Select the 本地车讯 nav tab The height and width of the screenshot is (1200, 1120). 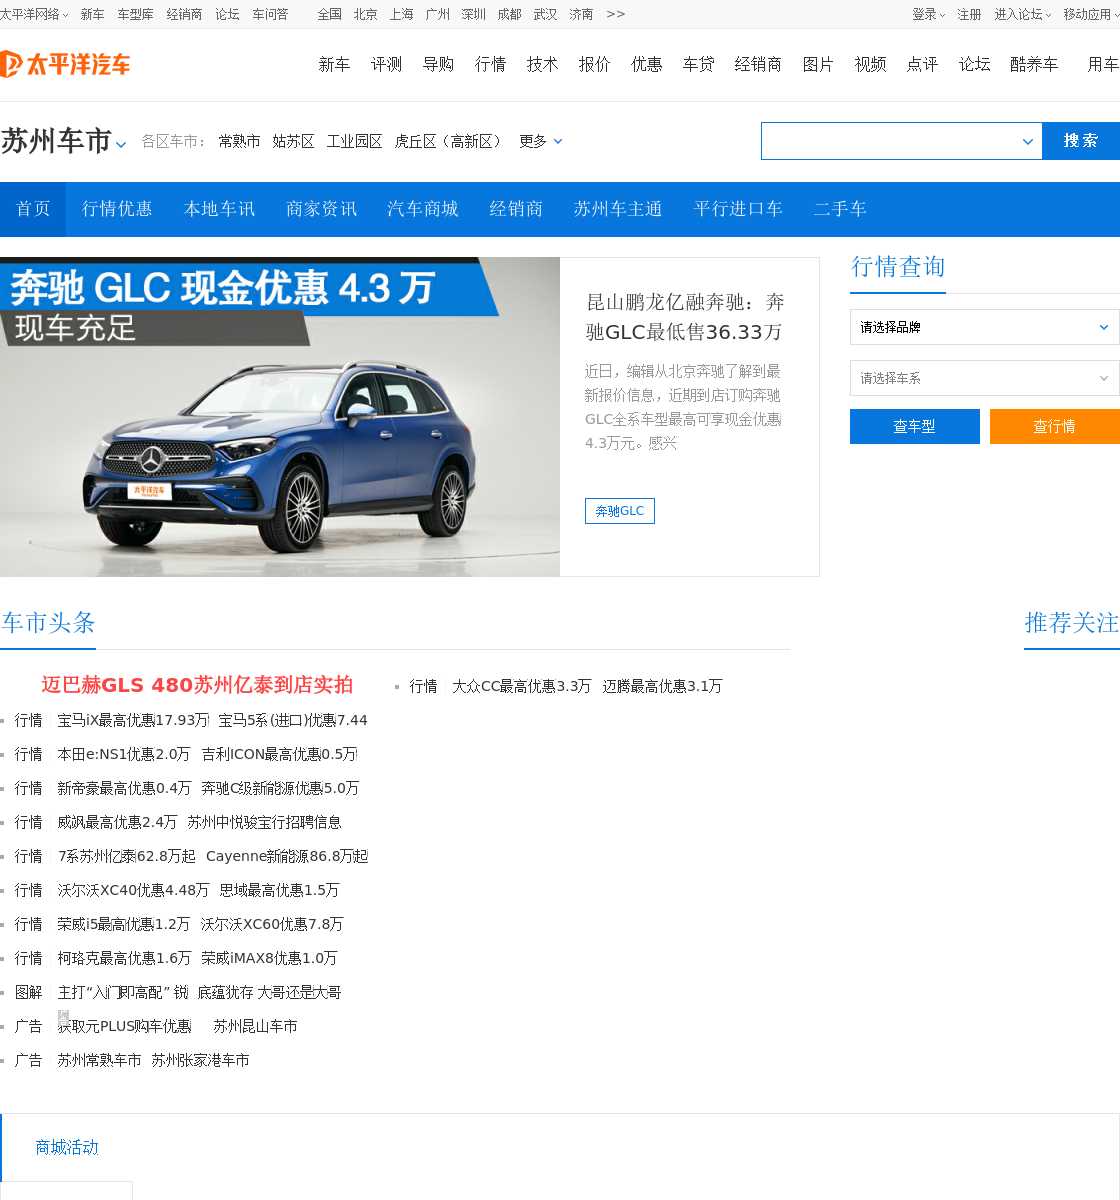[219, 209]
